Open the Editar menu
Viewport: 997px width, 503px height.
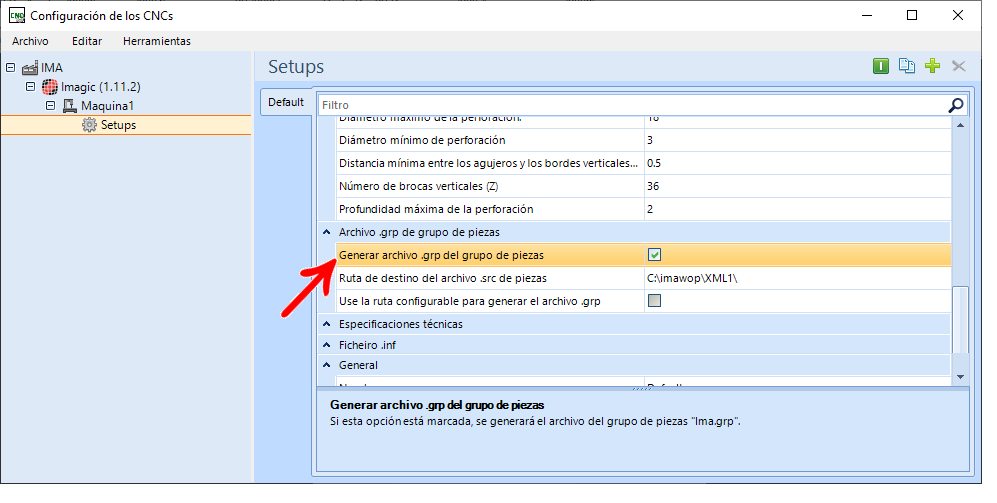point(86,41)
